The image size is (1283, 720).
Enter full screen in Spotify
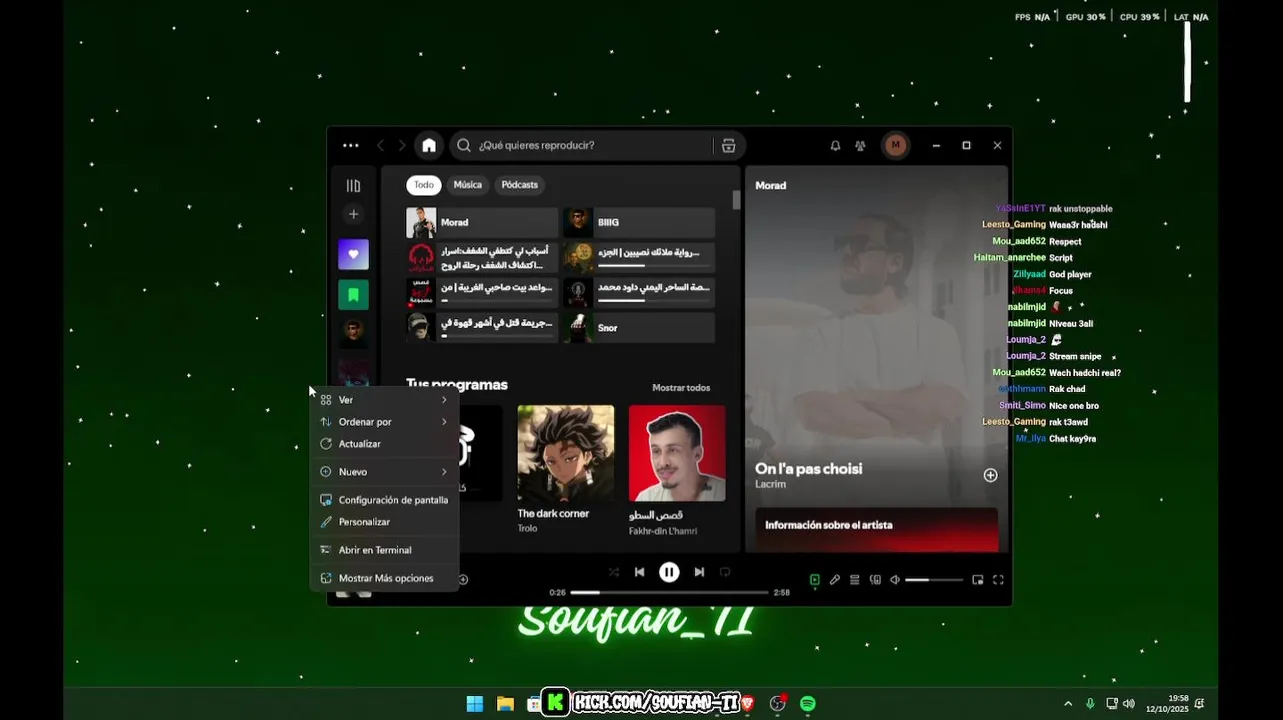(998, 580)
